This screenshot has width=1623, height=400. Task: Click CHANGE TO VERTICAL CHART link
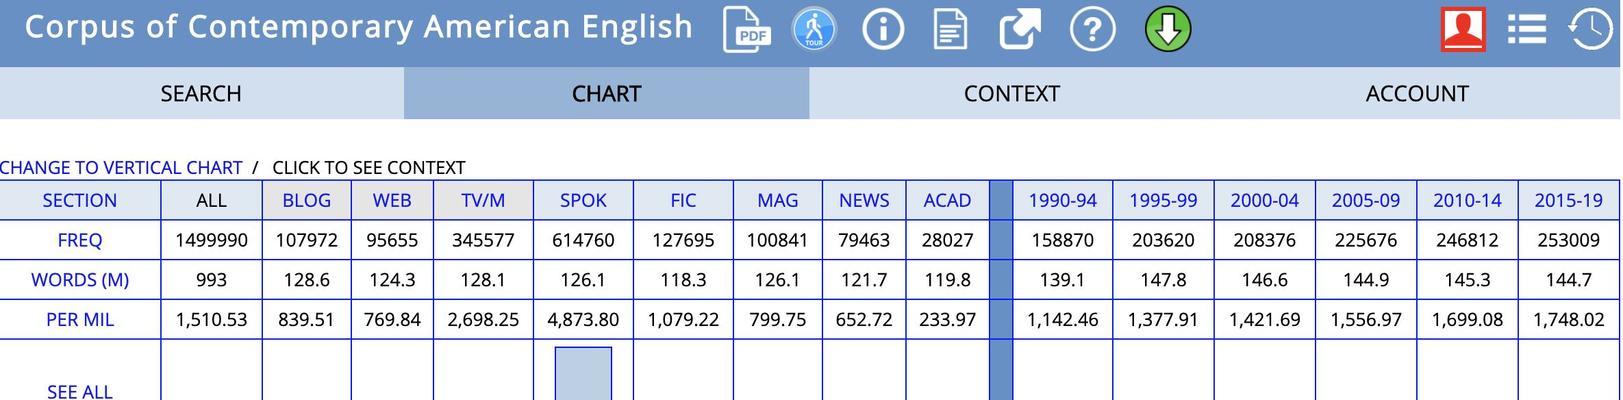pyautogui.click(x=121, y=168)
